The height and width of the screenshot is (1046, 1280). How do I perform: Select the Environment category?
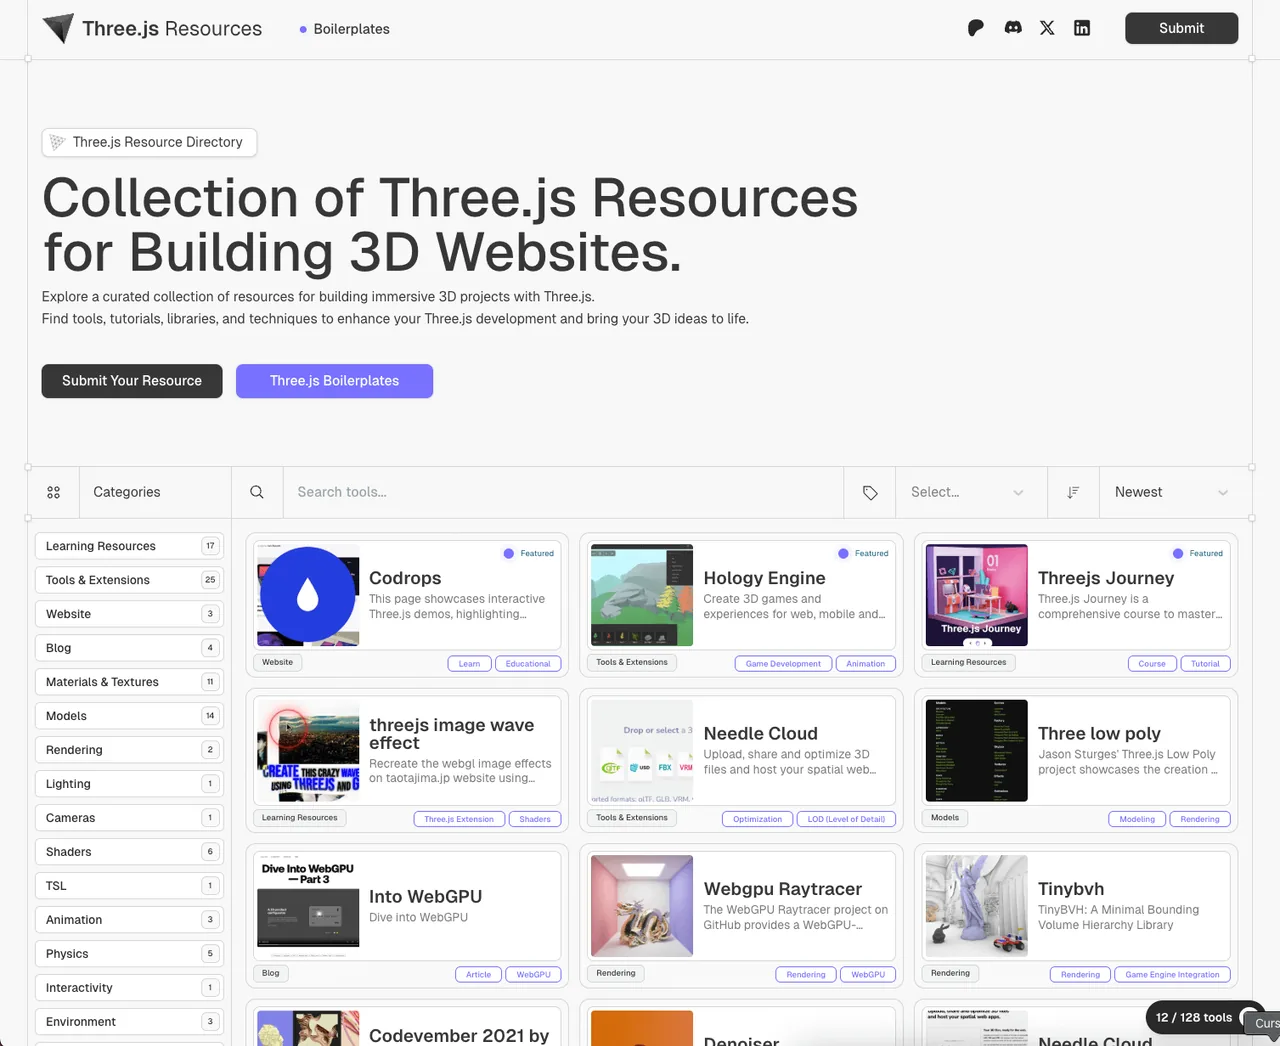(129, 1022)
